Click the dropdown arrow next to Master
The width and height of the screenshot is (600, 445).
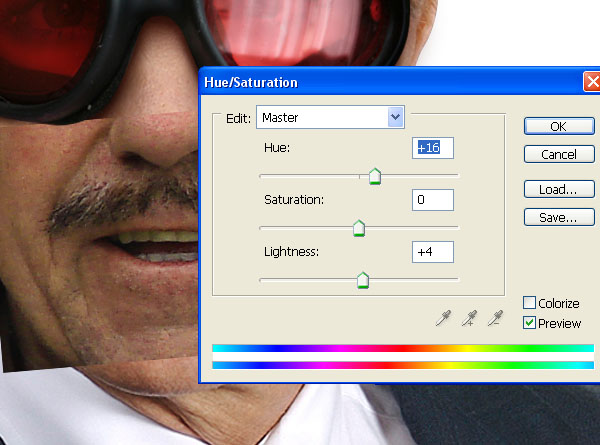point(395,117)
